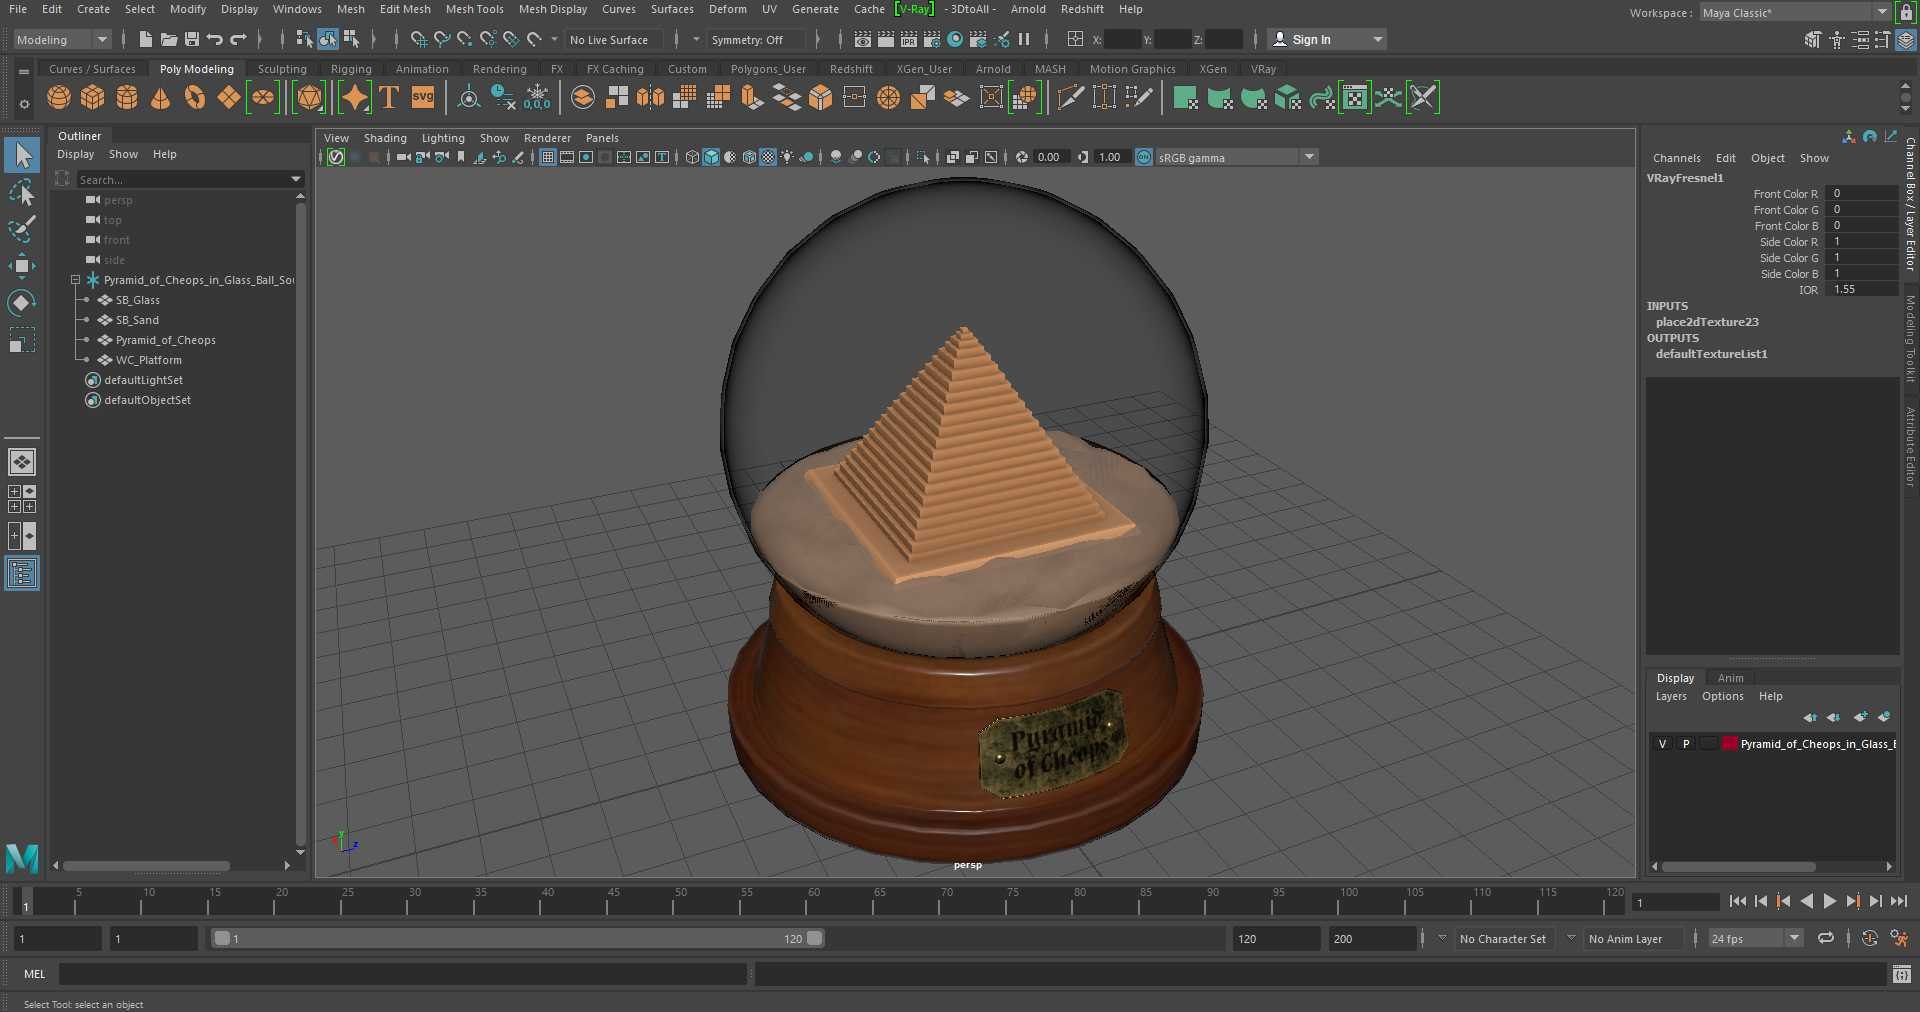
Task: Pick the Rotate tool in the toolbox
Action: pos(22,302)
